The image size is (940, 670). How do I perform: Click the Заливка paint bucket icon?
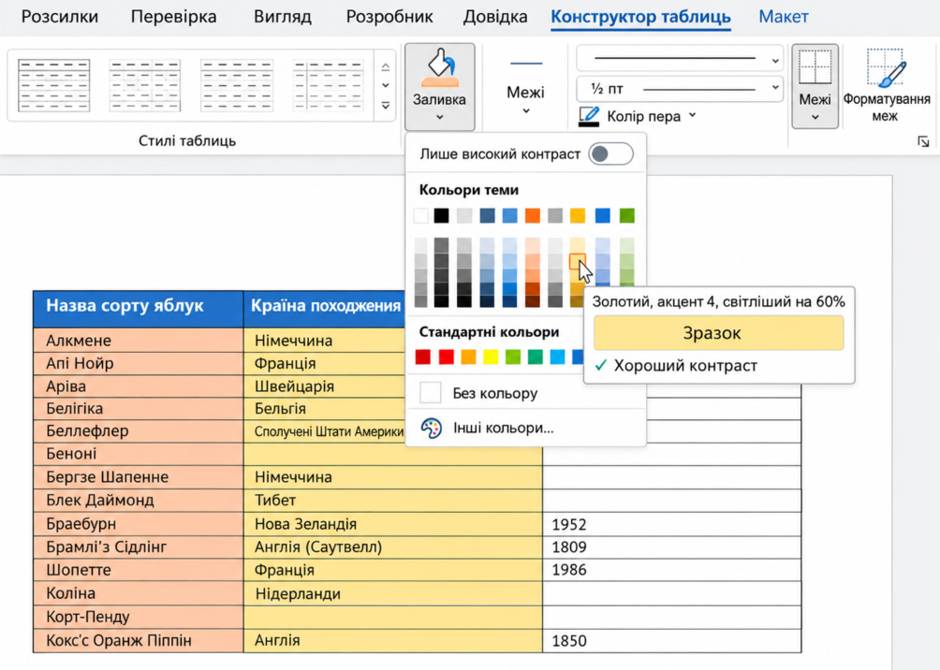pos(439,68)
